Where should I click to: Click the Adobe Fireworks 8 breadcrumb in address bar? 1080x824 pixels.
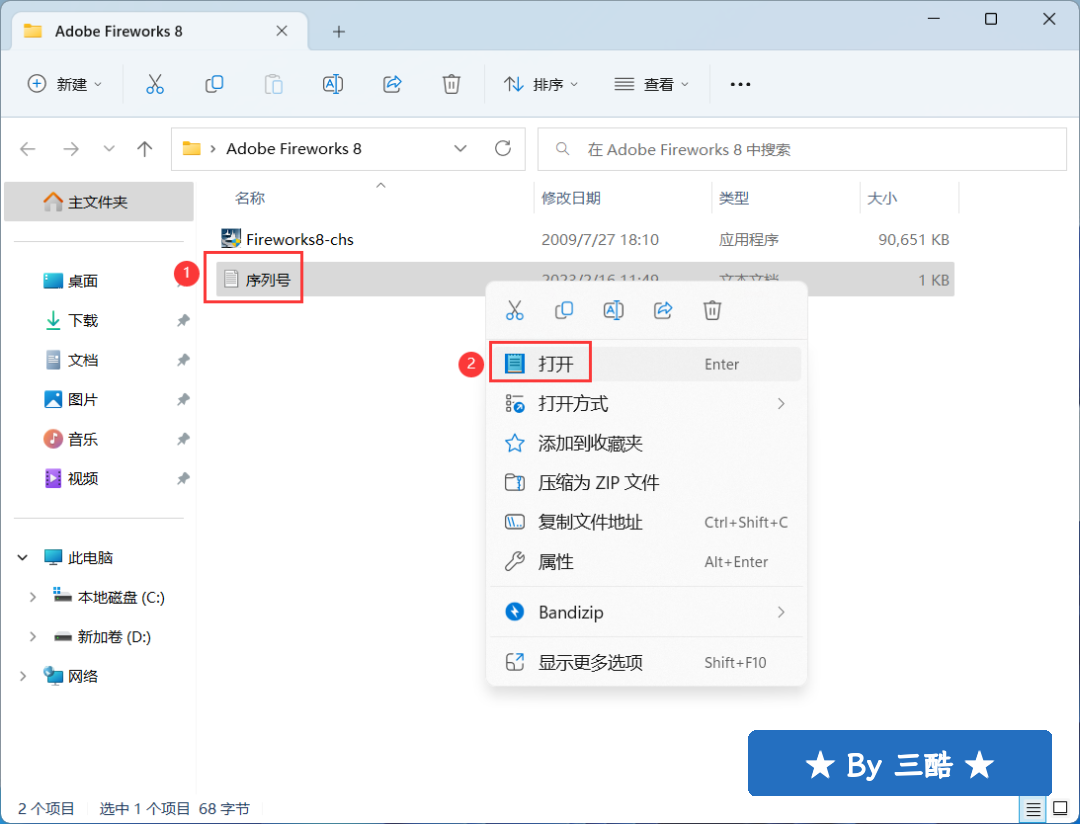click(x=294, y=149)
